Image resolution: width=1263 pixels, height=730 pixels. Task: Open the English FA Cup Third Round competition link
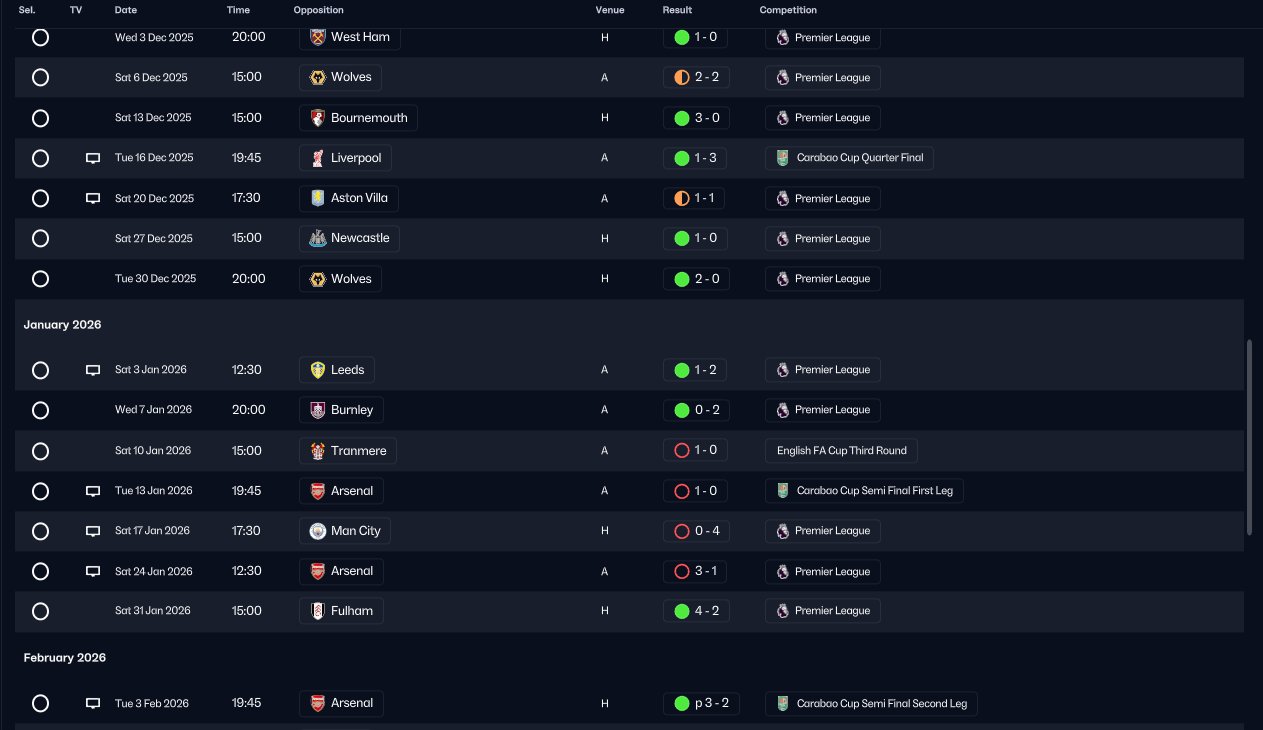point(841,451)
